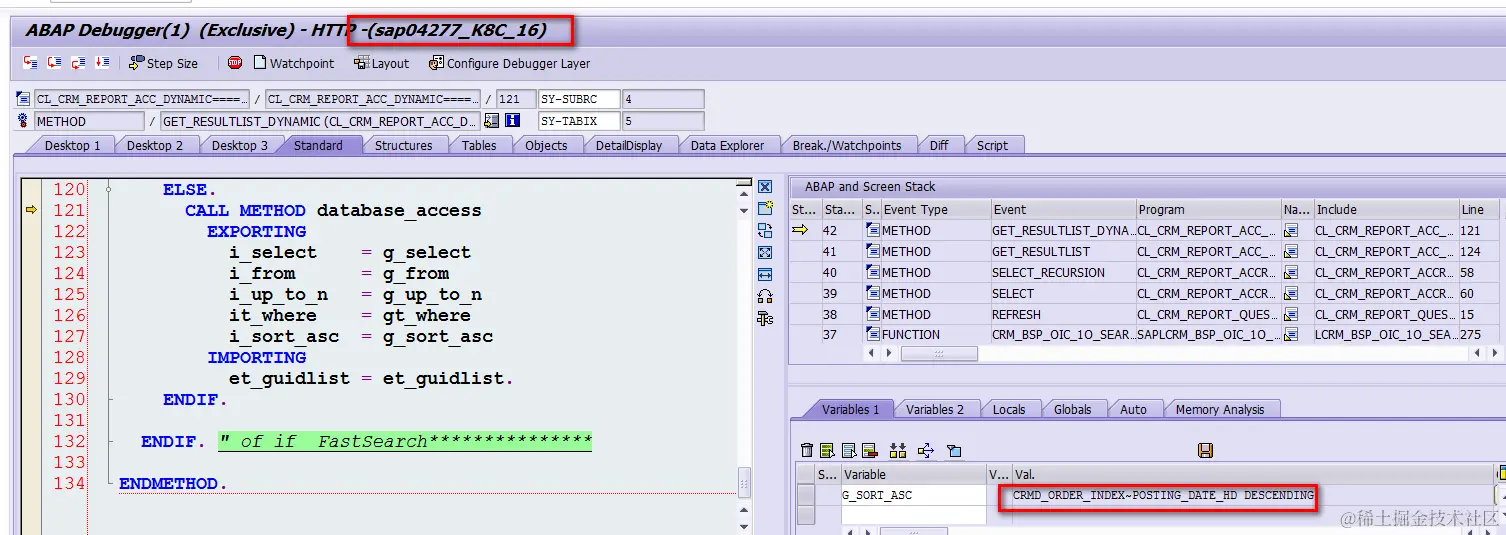Screen dimensions: 1506x535
Task: Click the Event column header in the stack table
Action: pyautogui.click(x=1062, y=209)
